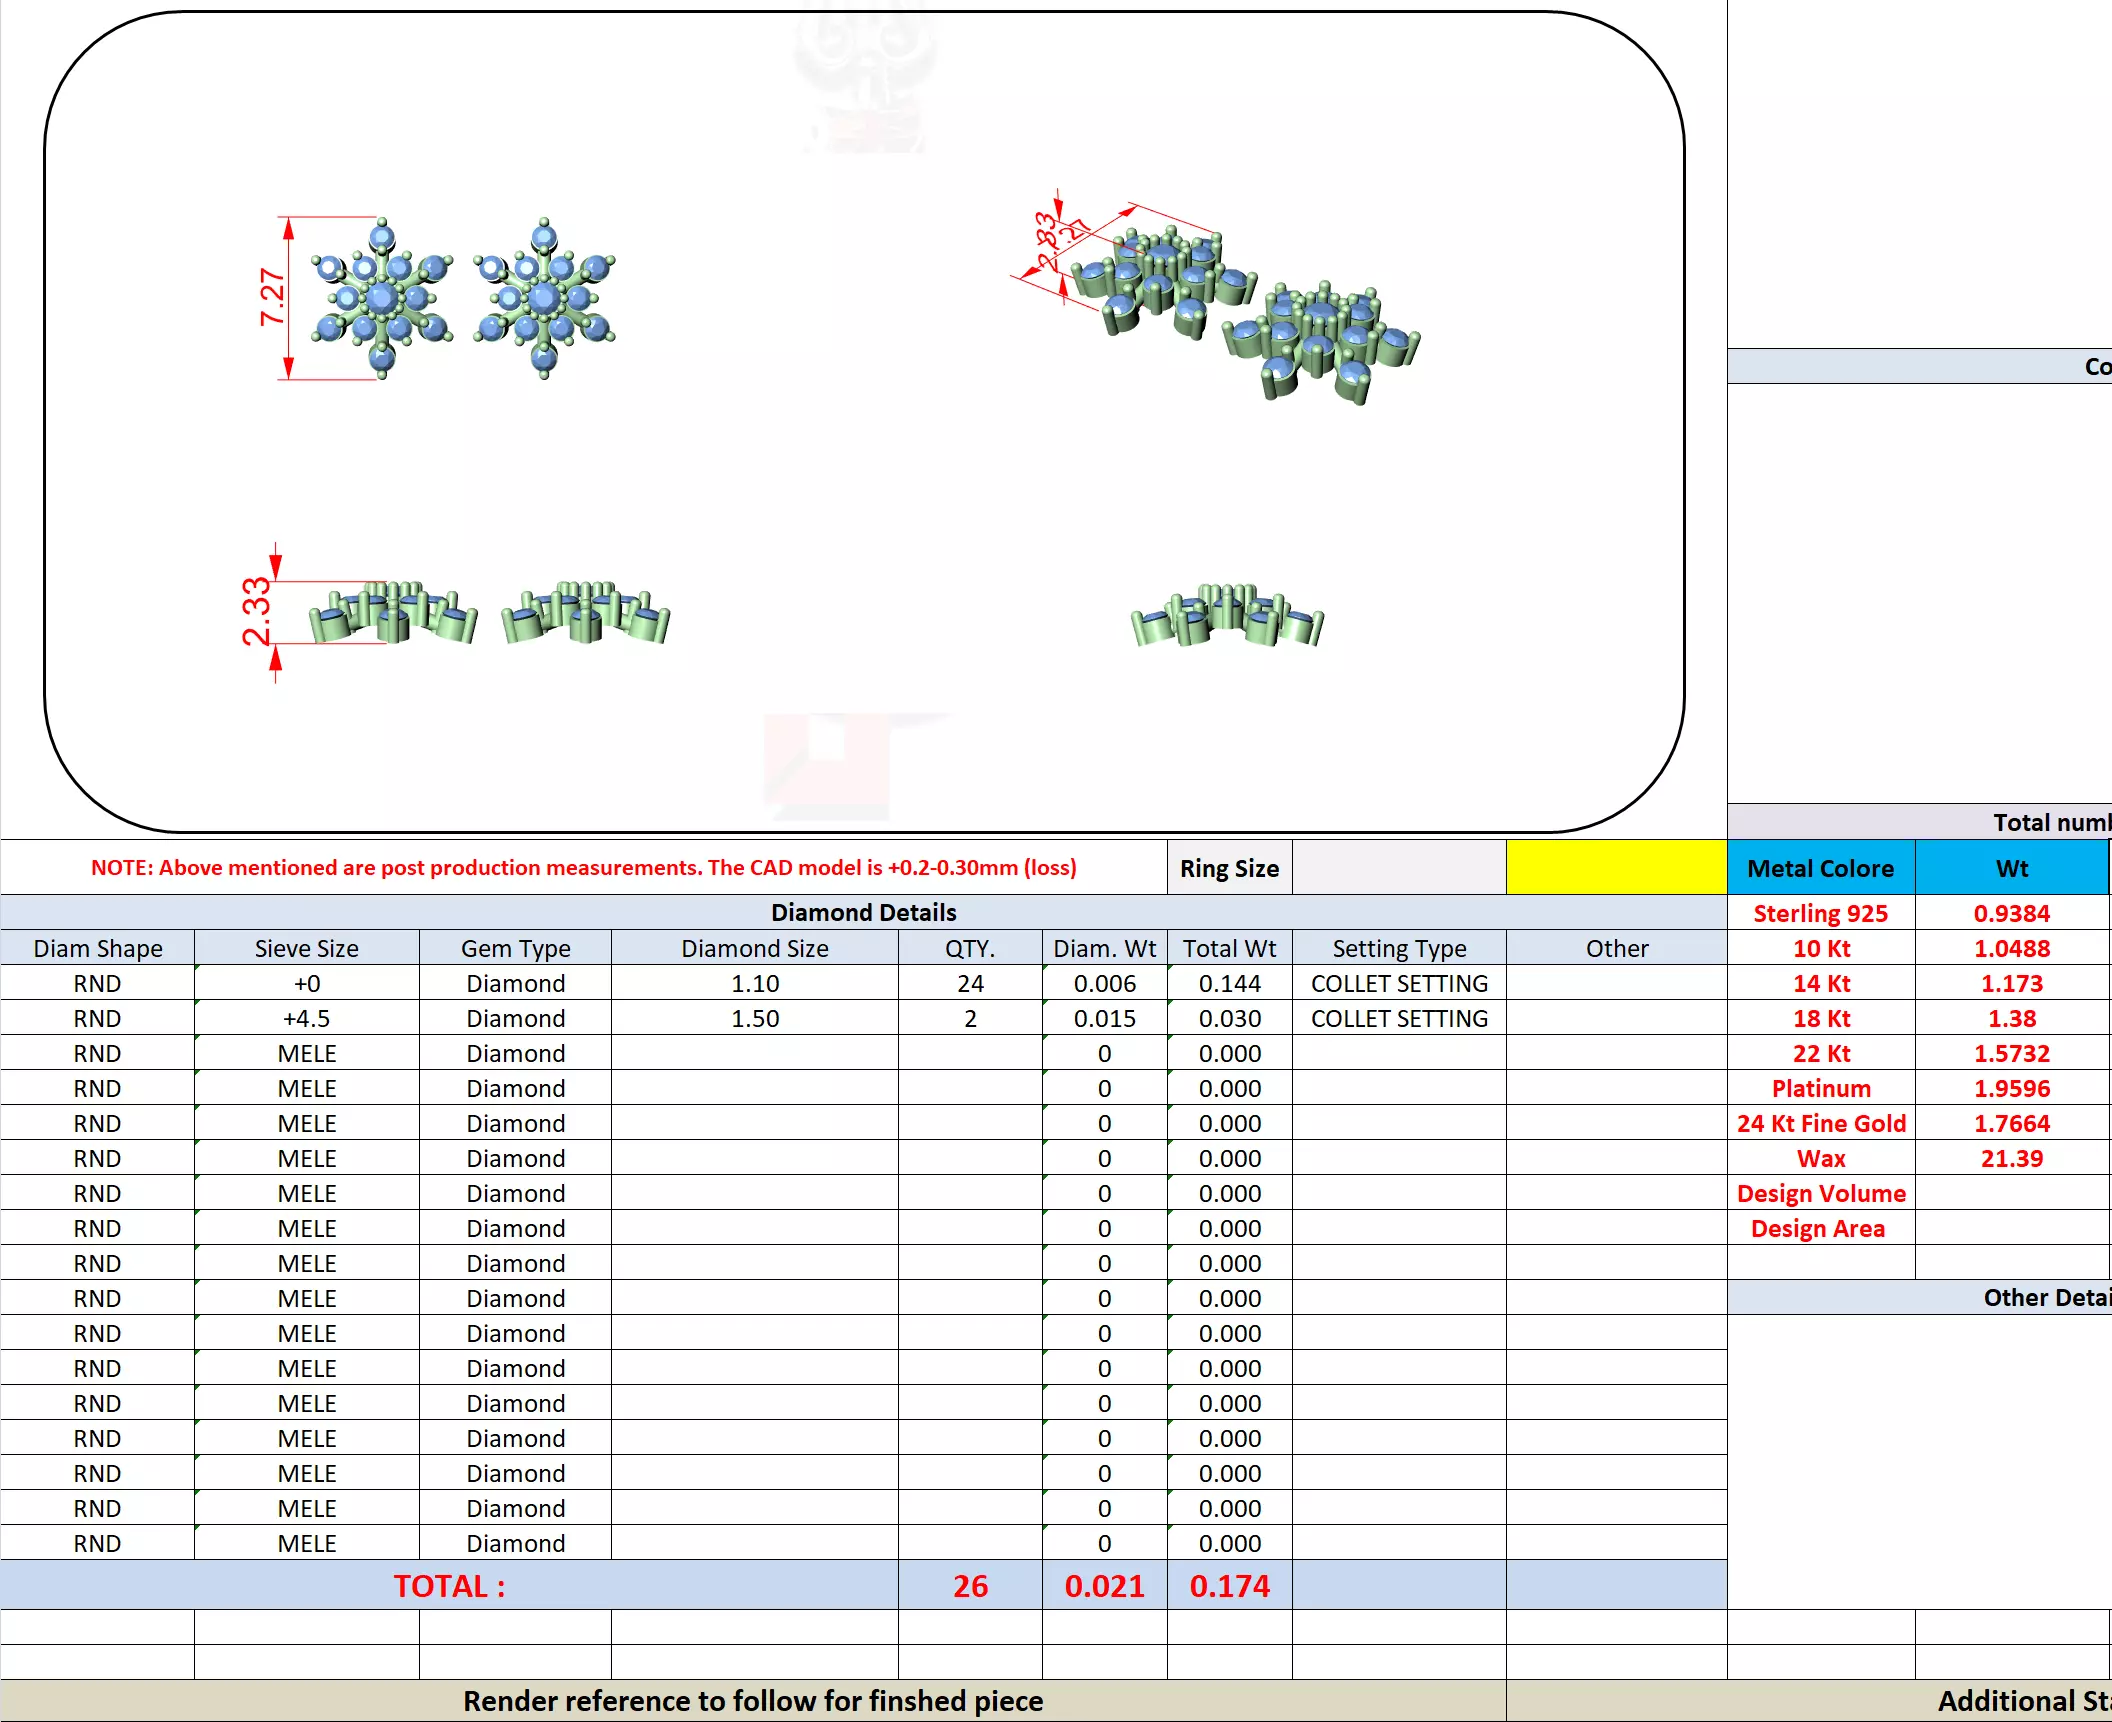2112x1722 pixels.
Task: Select the 7.27 height dimension label
Action: (272, 297)
